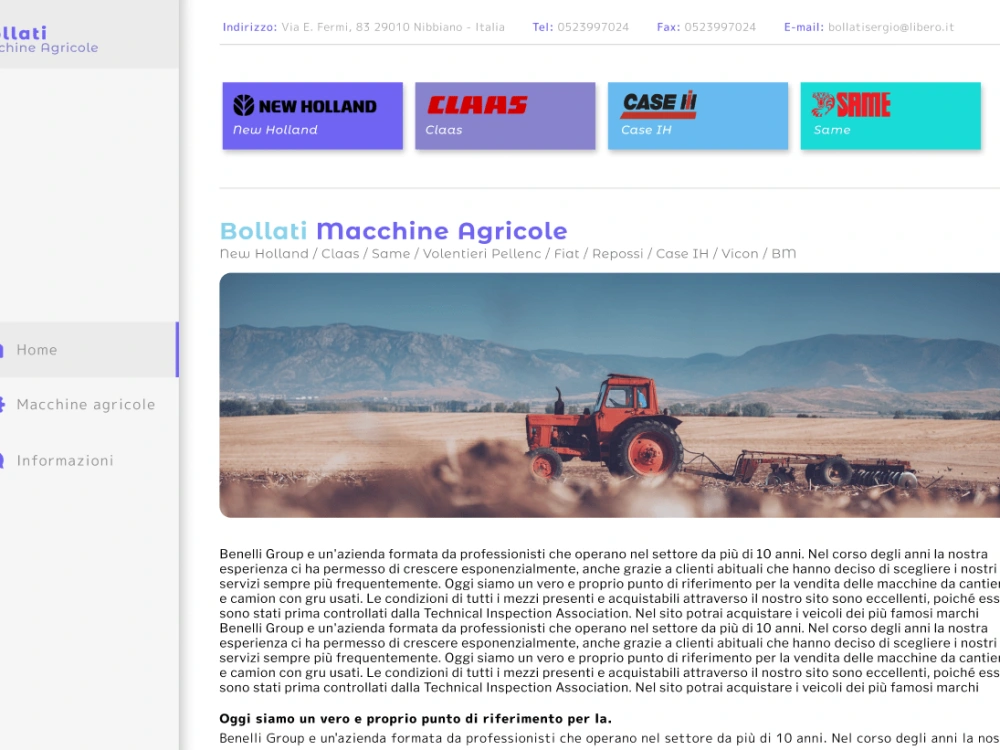Open the Same brand card
Image resolution: width=1000 pixels, height=750 pixels.
tap(890, 115)
